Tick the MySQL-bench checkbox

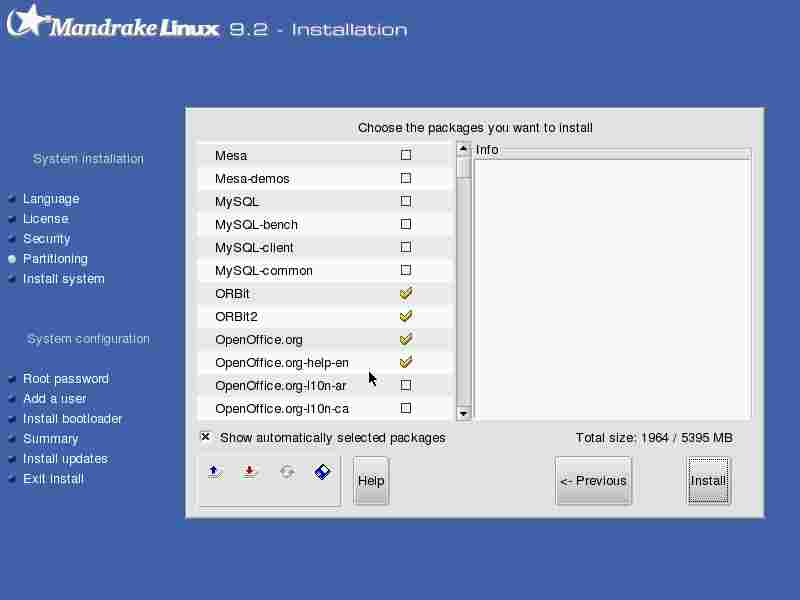tap(406, 224)
